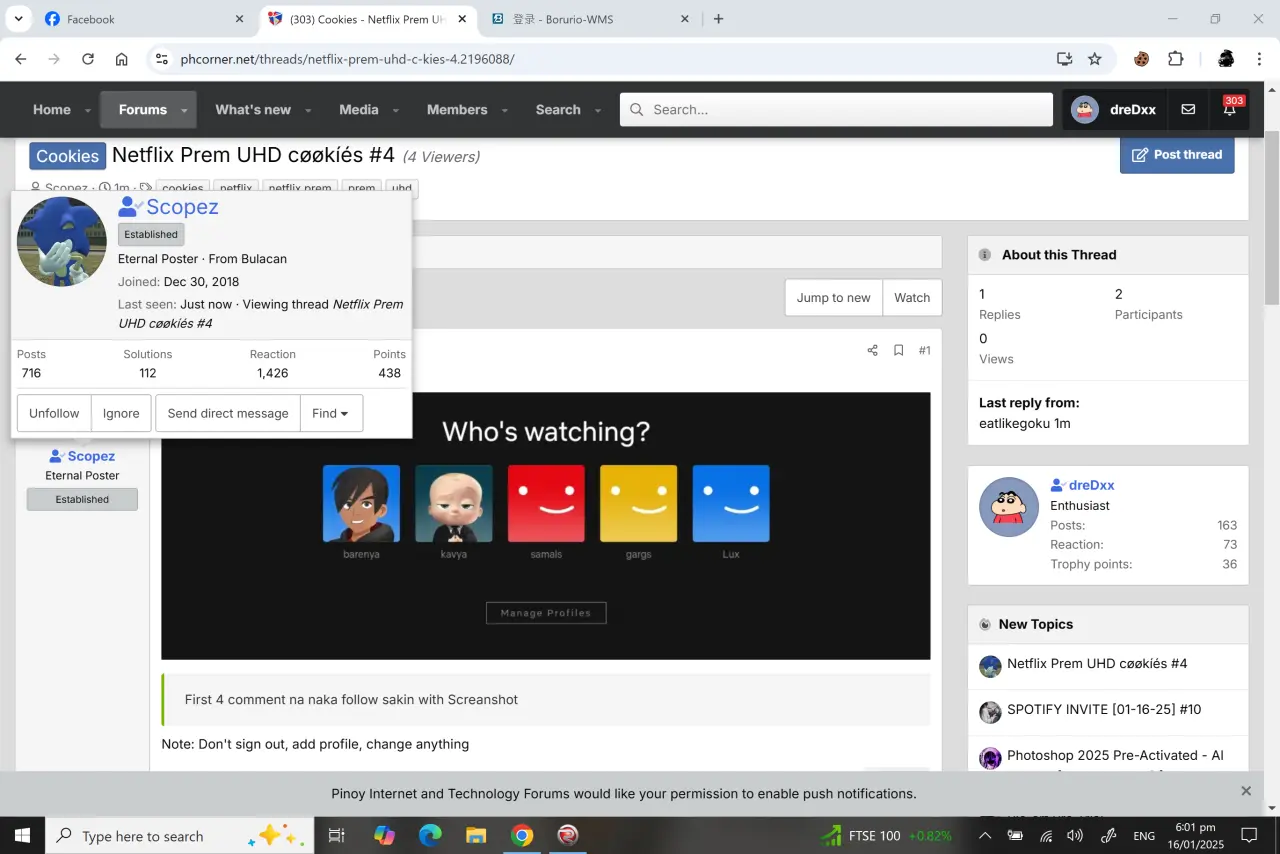Image resolution: width=1280 pixels, height=854 pixels.
Task: Click the install app icon in address bar
Action: click(1064, 59)
